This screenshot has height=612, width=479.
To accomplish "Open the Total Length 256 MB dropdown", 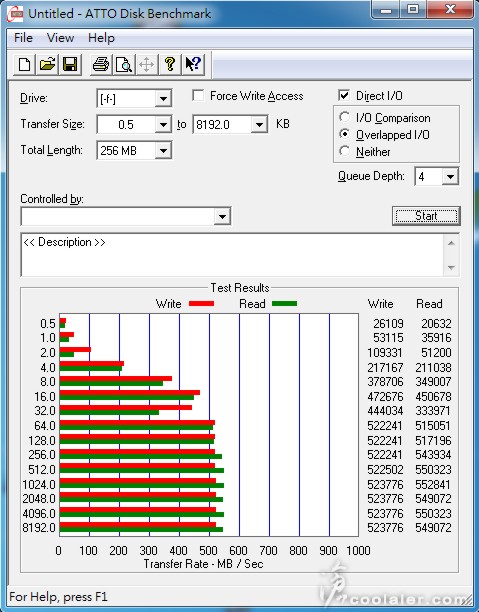I will (x=164, y=151).
